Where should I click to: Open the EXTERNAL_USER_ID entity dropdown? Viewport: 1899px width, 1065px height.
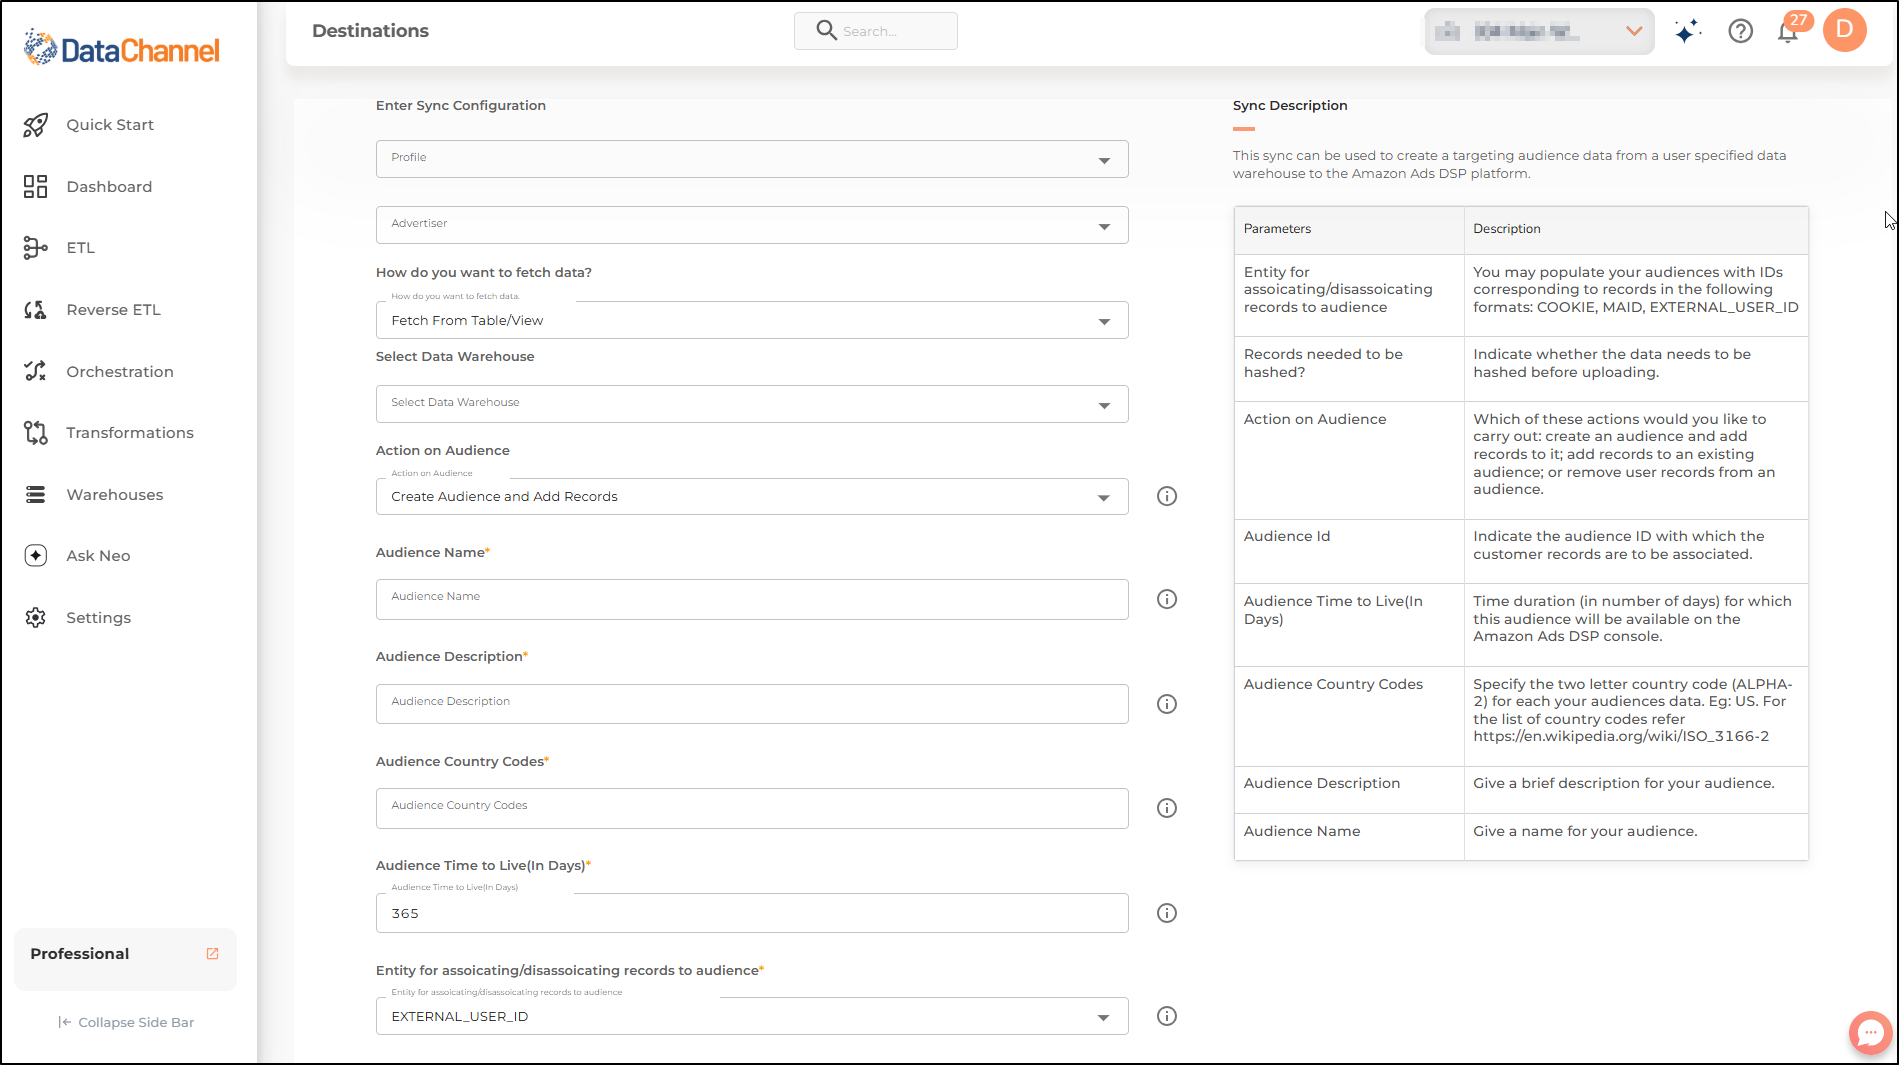(x=752, y=1016)
